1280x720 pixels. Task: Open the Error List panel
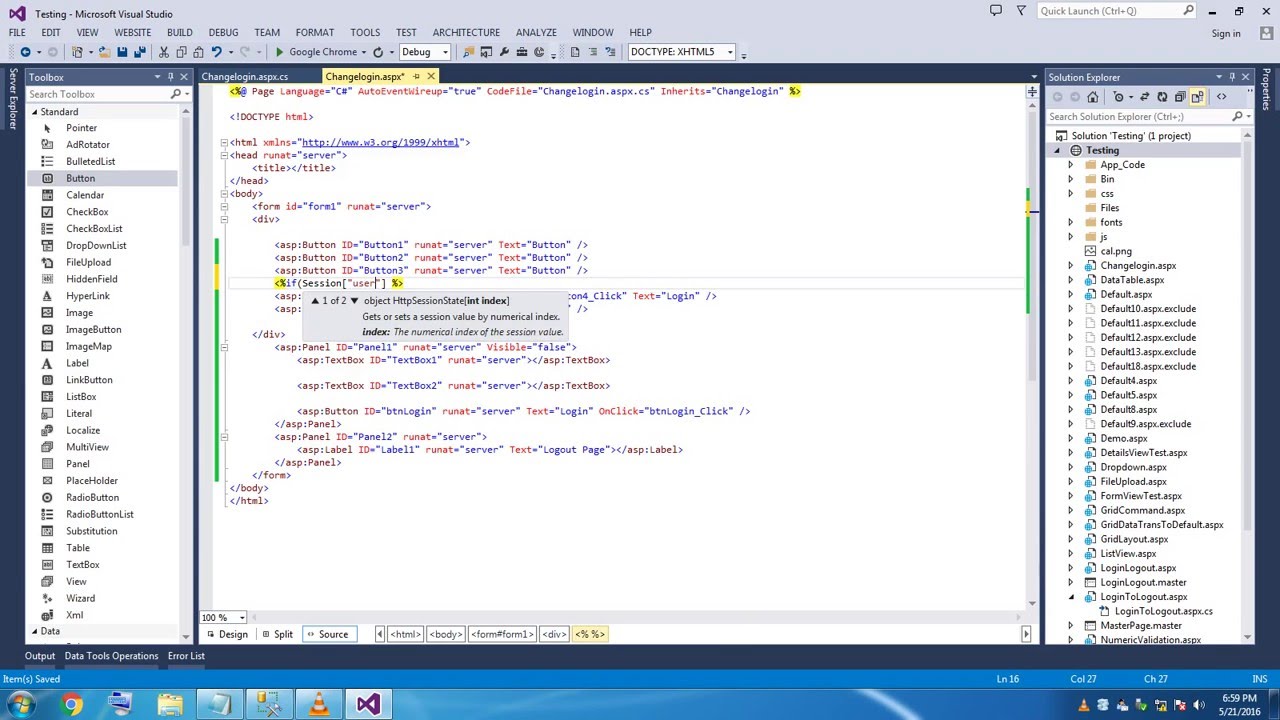(x=186, y=656)
